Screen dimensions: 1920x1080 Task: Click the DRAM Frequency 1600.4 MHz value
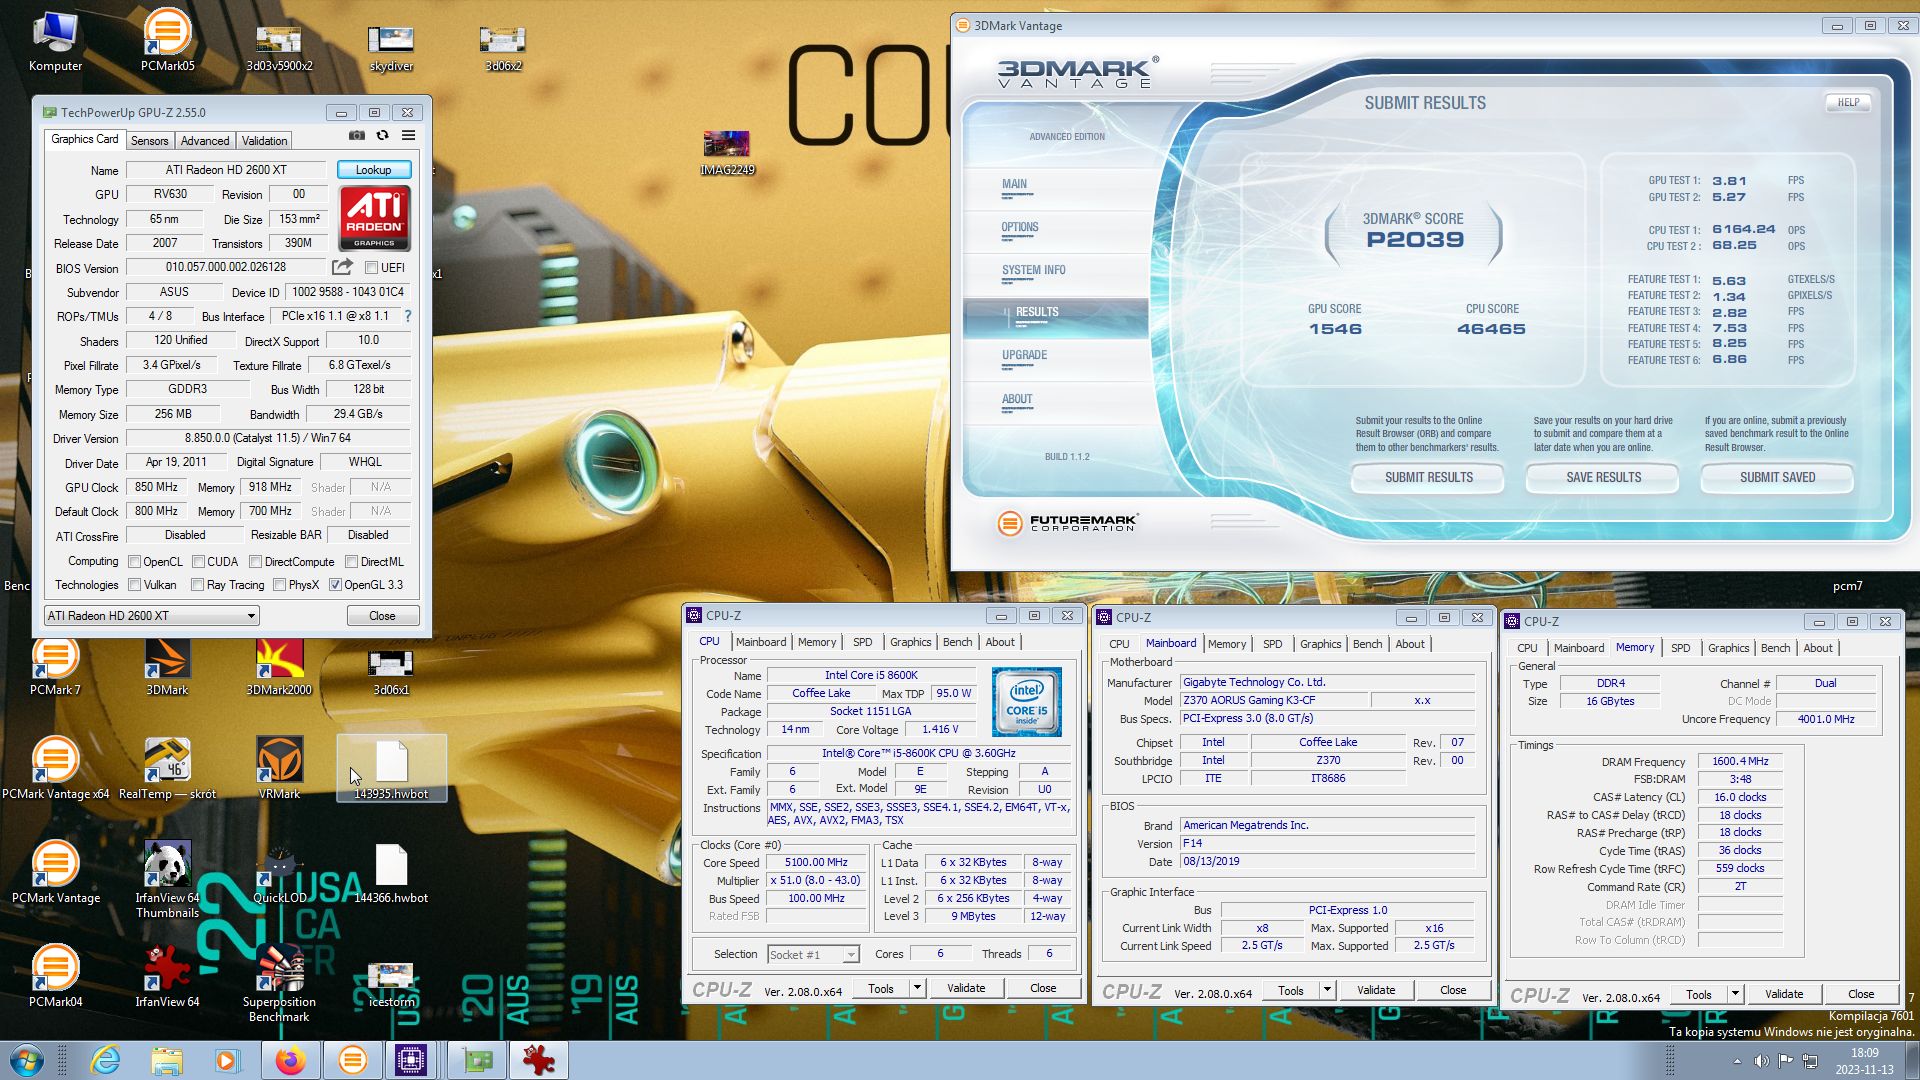(x=1740, y=761)
